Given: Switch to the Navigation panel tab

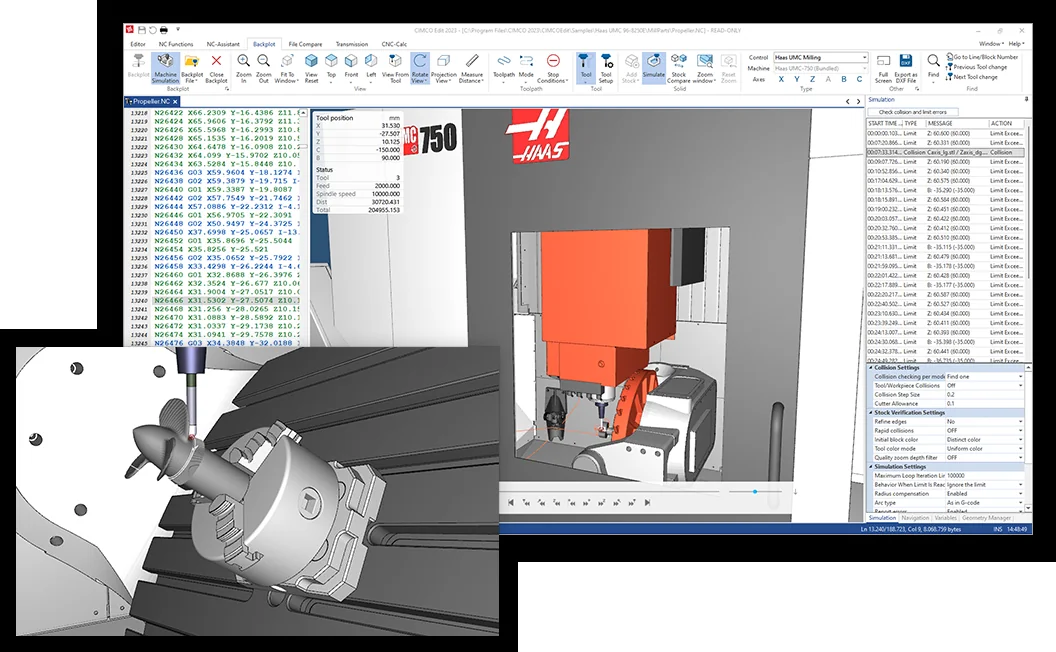Looking at the screenshot, I should pyautogui.click(x=915, y=518).
